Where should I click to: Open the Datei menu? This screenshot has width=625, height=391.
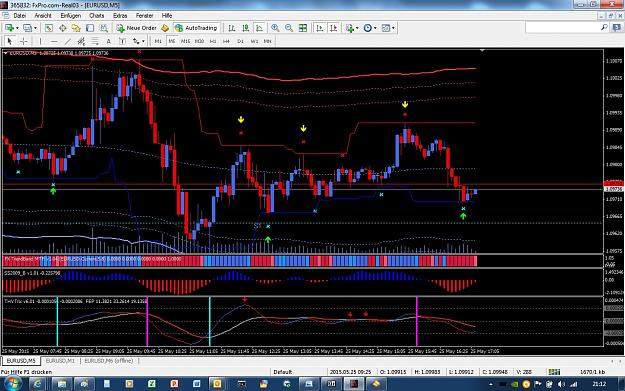coord(20,16)
